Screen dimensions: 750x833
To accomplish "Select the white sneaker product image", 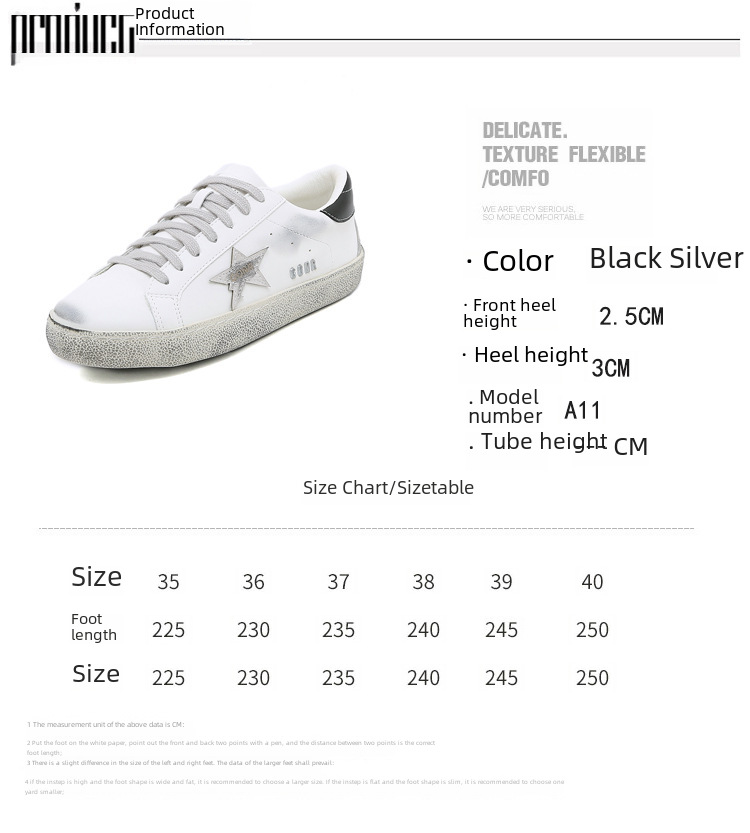I will pyautogui.click(x=205, y=270).
